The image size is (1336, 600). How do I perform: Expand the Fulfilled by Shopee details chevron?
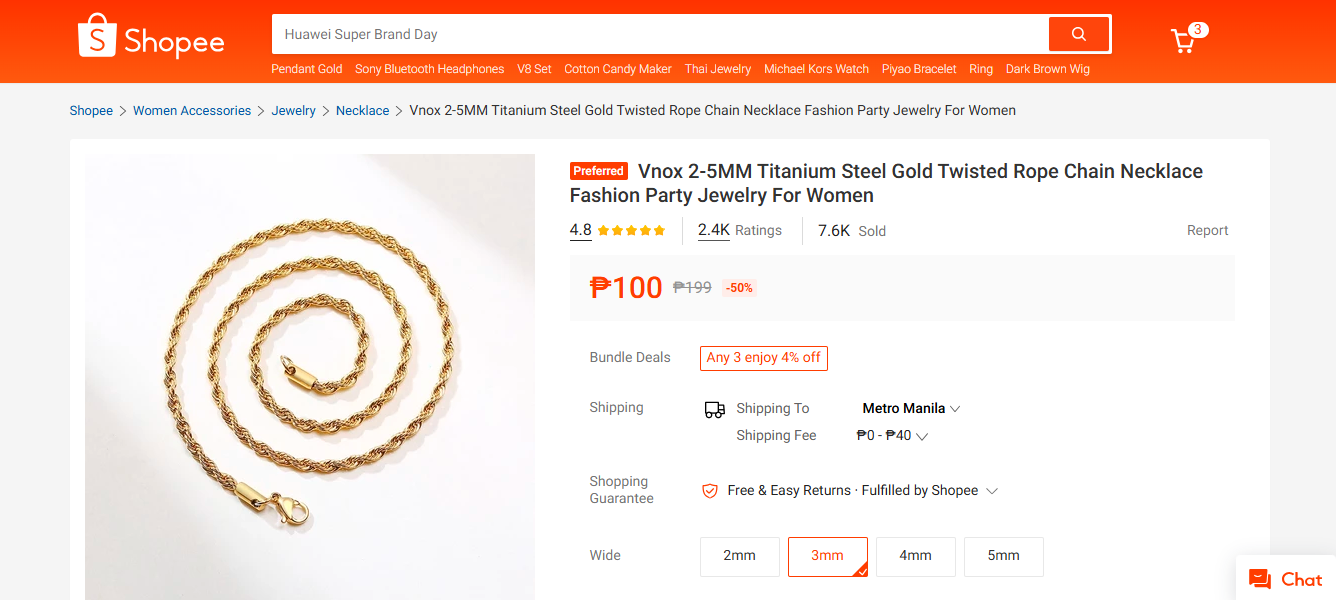[x=991, y=490]
